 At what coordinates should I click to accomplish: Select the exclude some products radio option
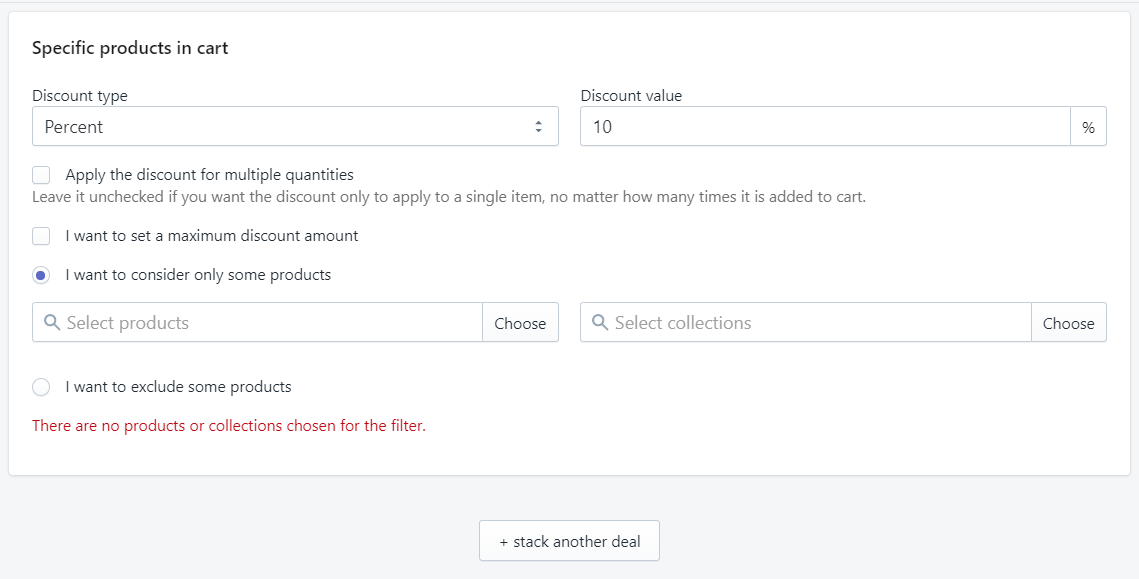click(41, 387)
